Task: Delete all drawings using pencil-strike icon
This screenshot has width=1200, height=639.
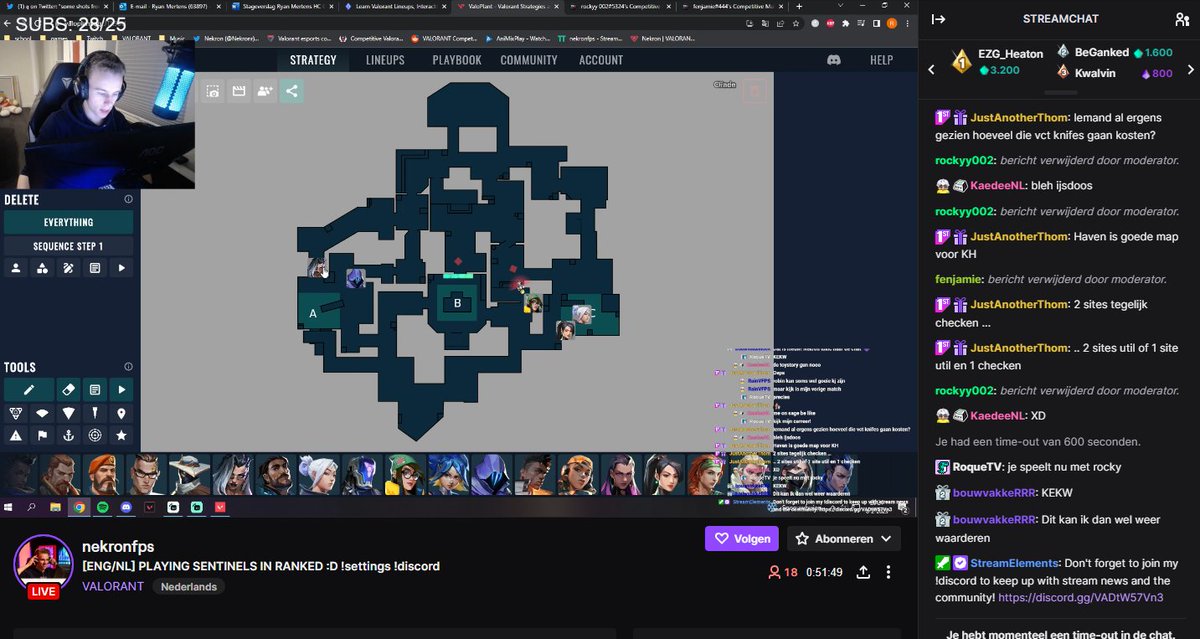Action: tap(68, 268)
